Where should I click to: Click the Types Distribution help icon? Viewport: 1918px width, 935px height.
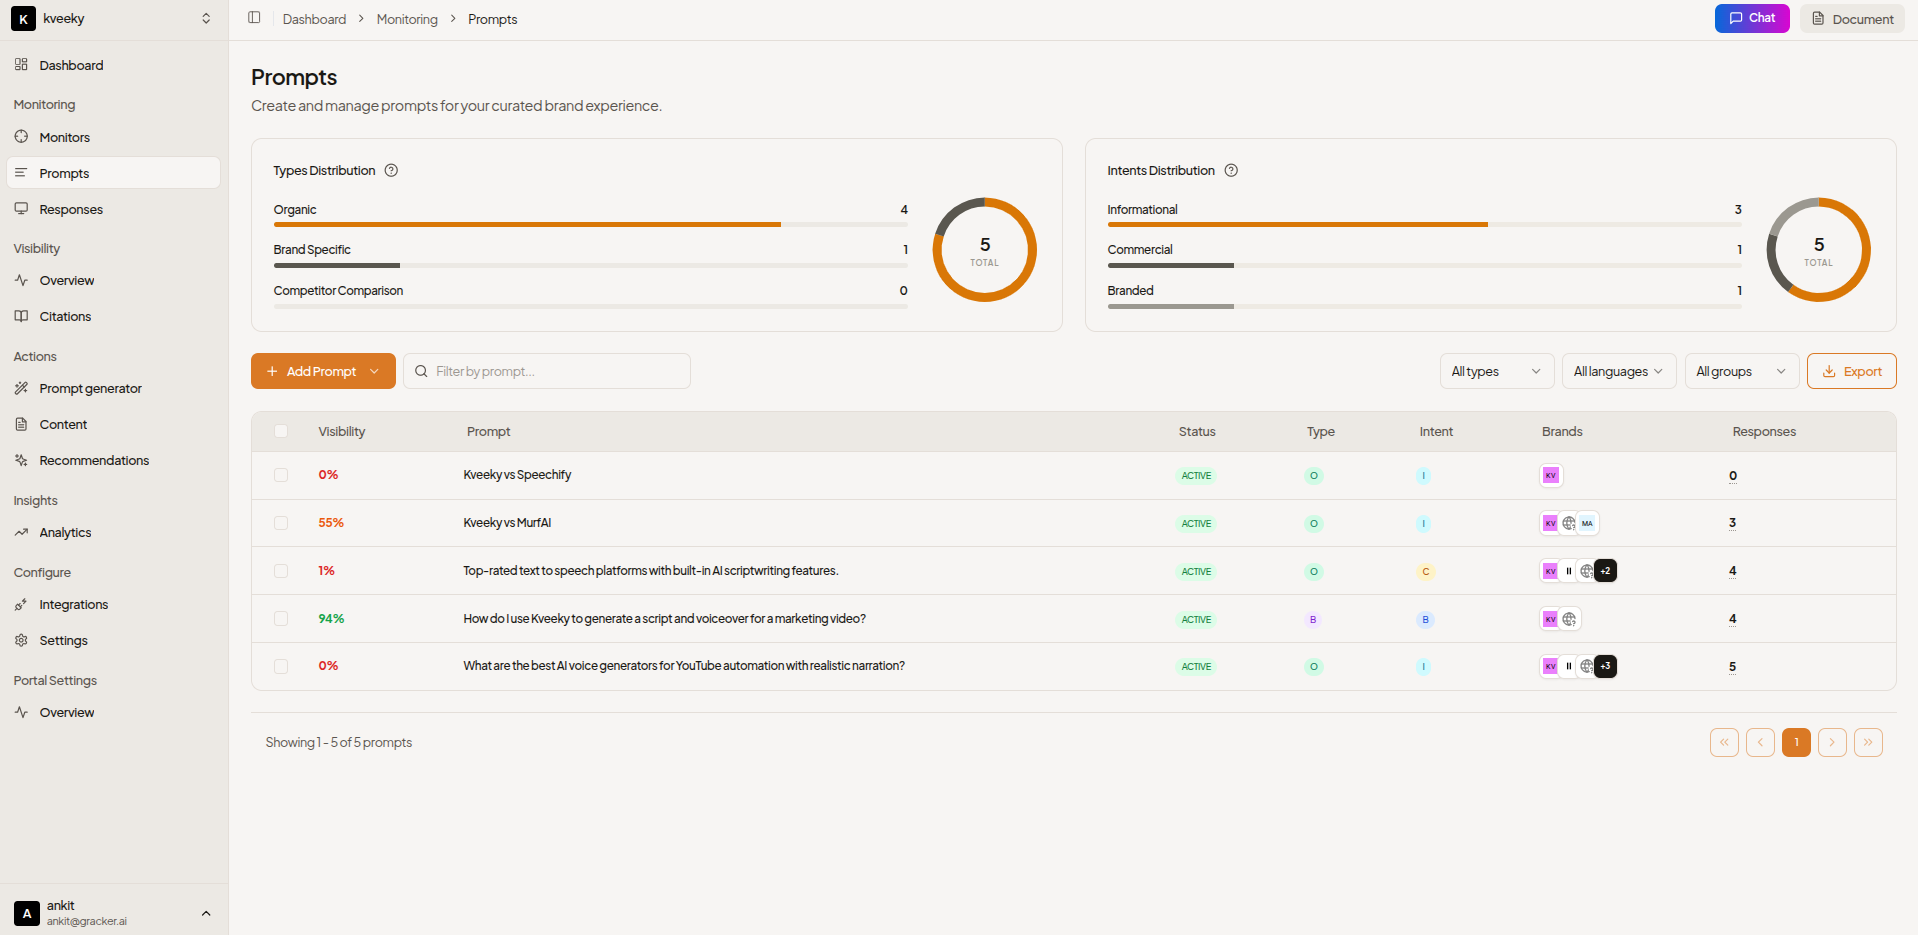[392, 171]
